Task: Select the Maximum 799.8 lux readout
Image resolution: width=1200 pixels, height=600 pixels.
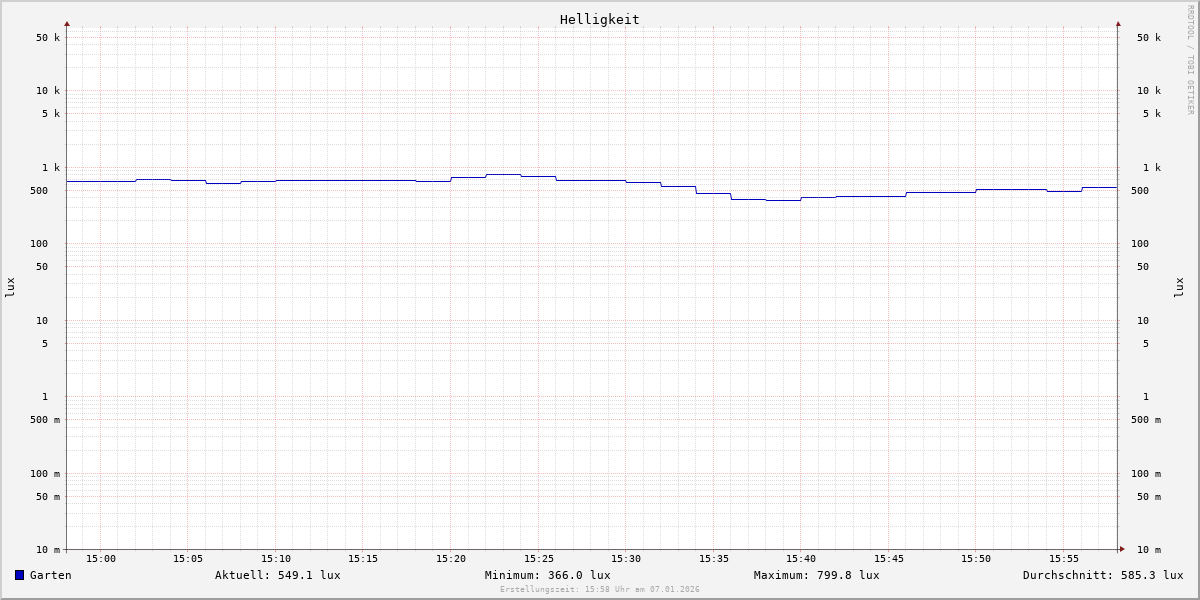Action: [x=816, y=575]
